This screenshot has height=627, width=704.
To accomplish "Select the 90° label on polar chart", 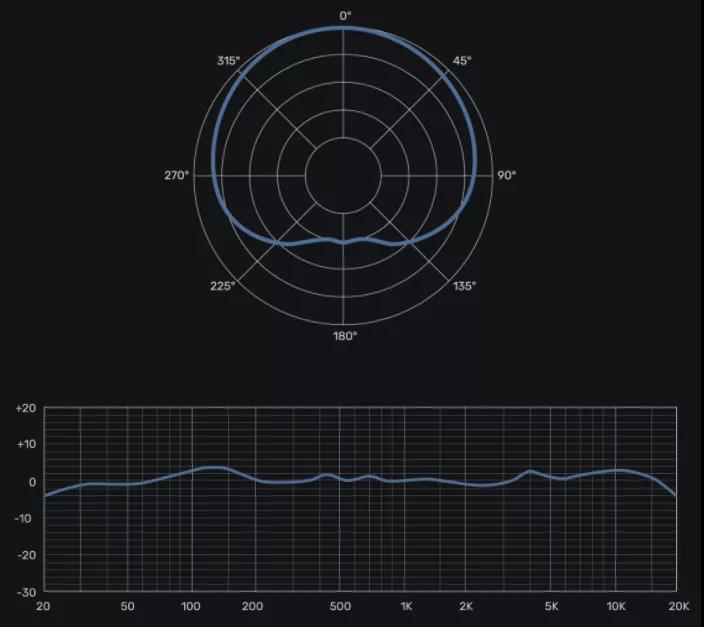I will pyautogui.click(x=507, y=176).
